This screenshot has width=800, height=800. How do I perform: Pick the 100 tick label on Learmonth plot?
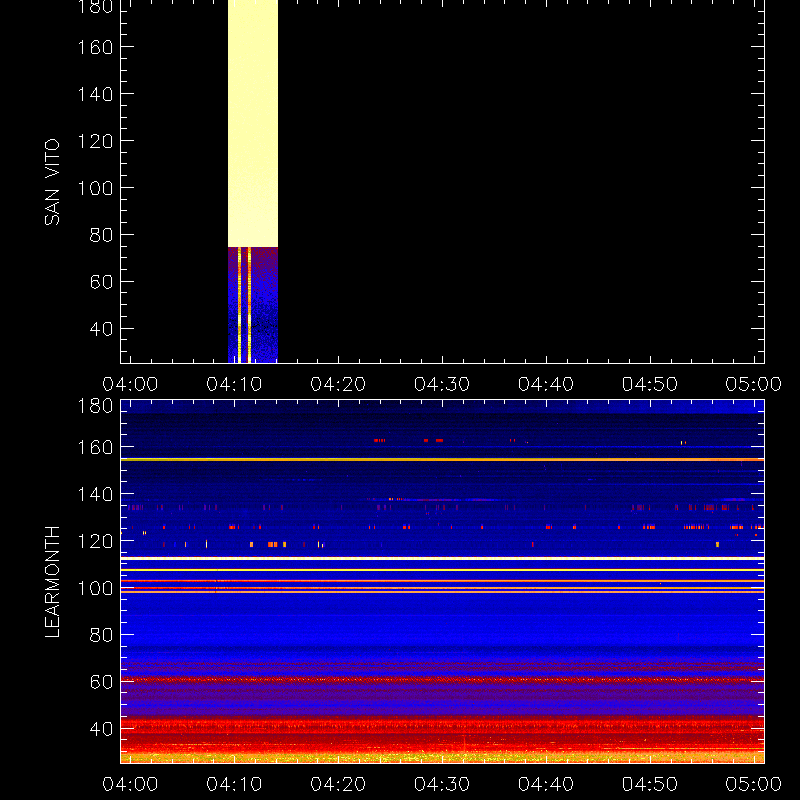pyautogui.click(x=95, y=588)
